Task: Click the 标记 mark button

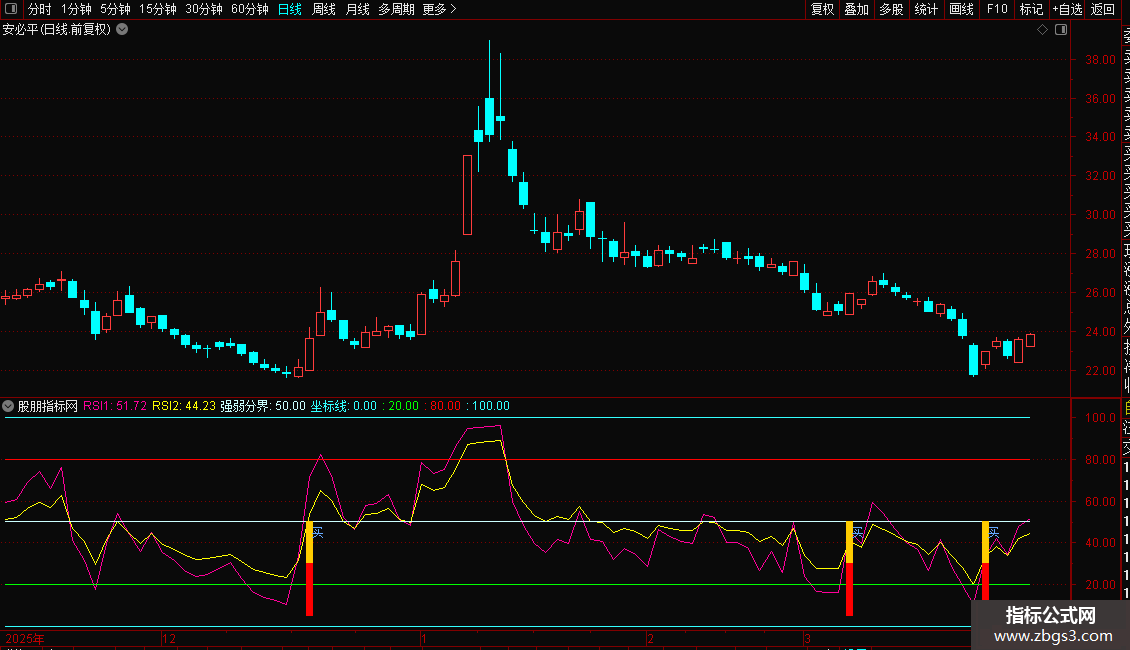Action: [x=1031, y=9]
